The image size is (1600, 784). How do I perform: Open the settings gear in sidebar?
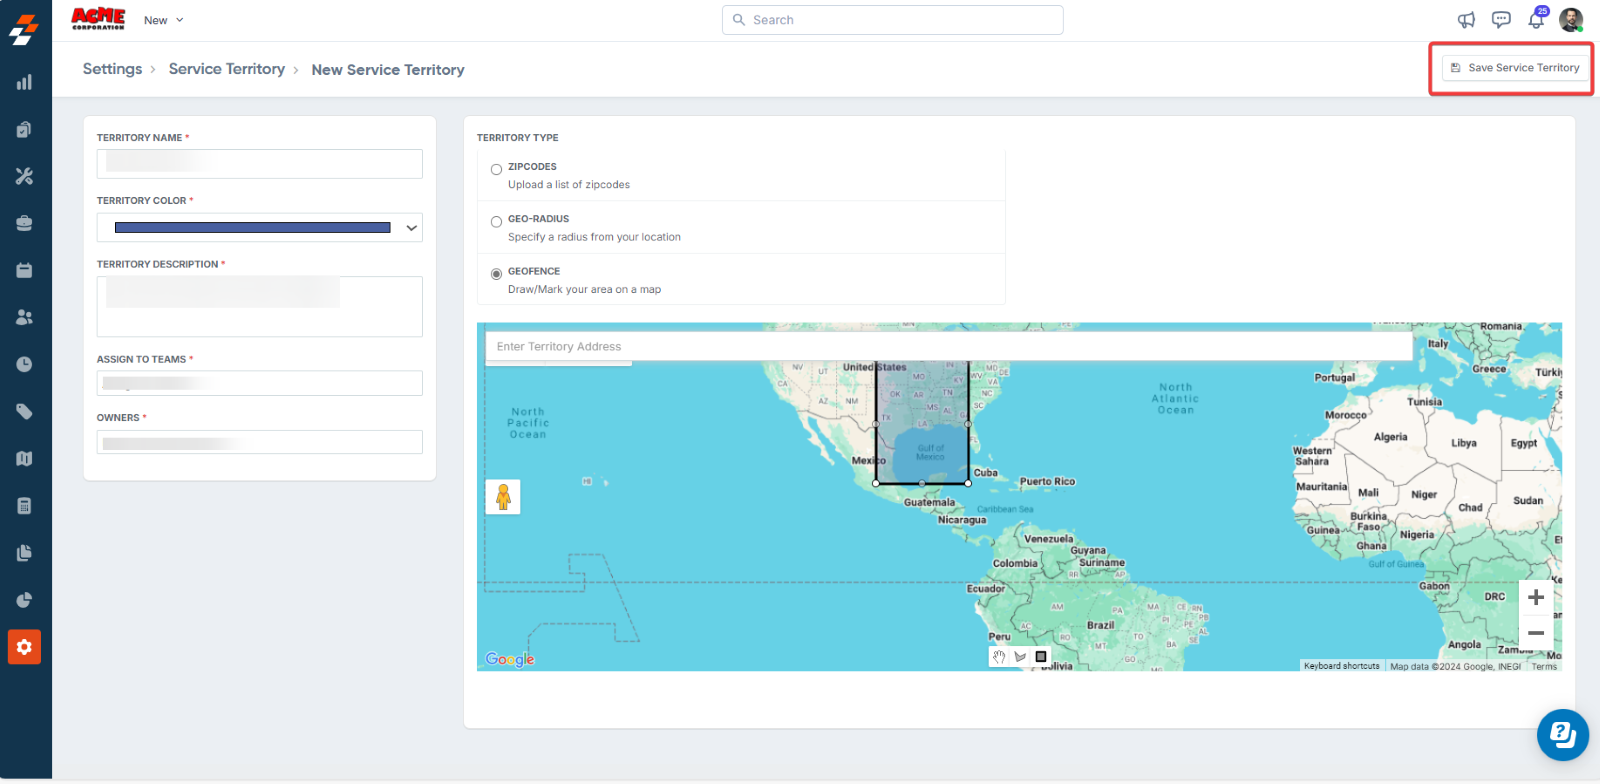24,647
